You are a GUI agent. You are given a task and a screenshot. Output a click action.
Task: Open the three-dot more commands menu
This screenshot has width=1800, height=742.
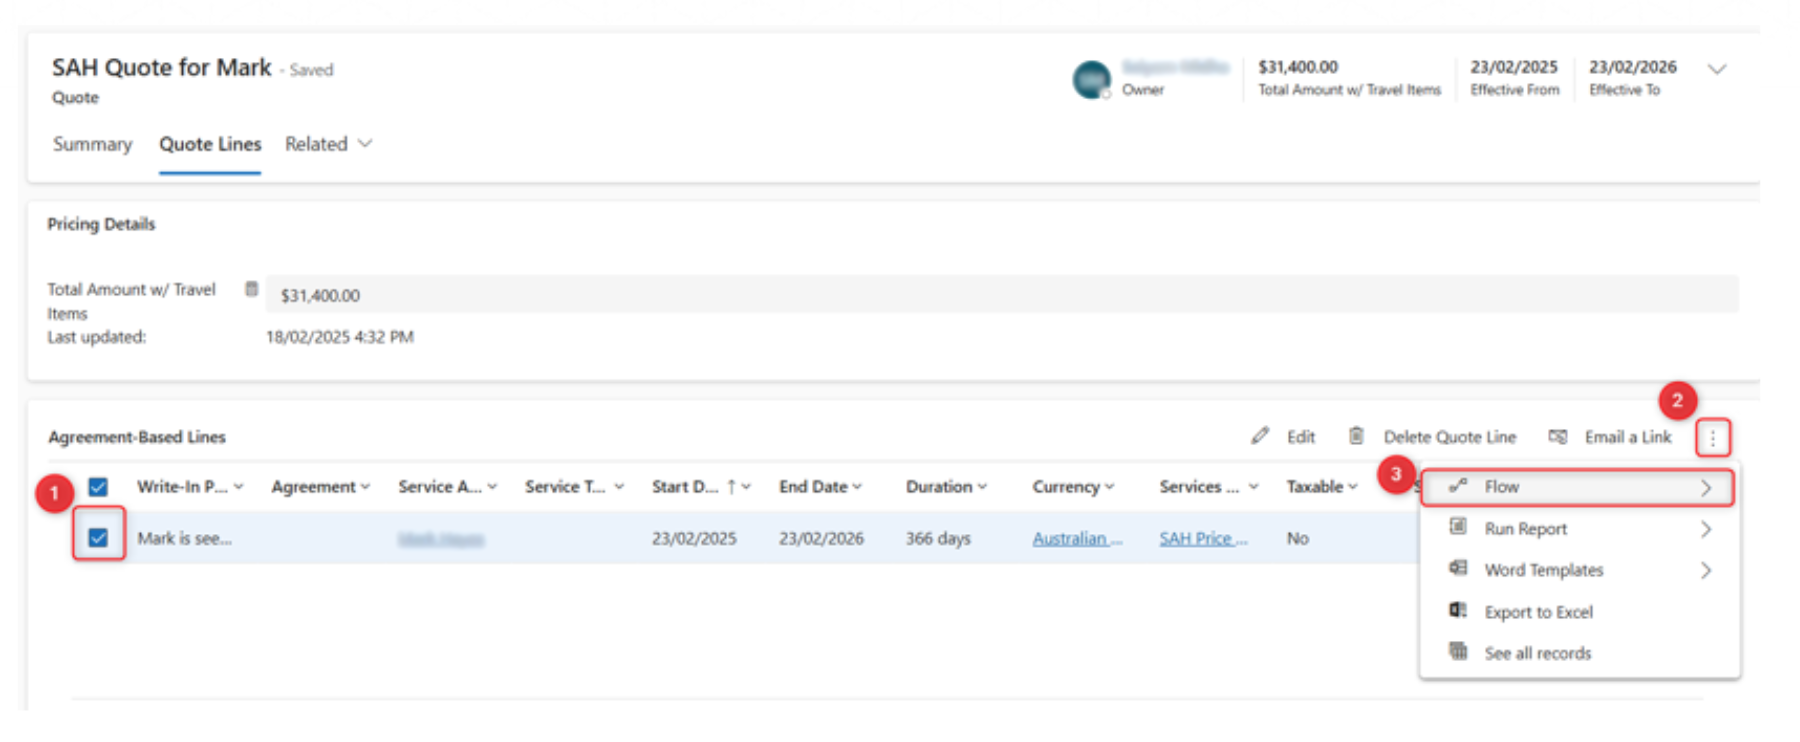(x=1712, y=438)
